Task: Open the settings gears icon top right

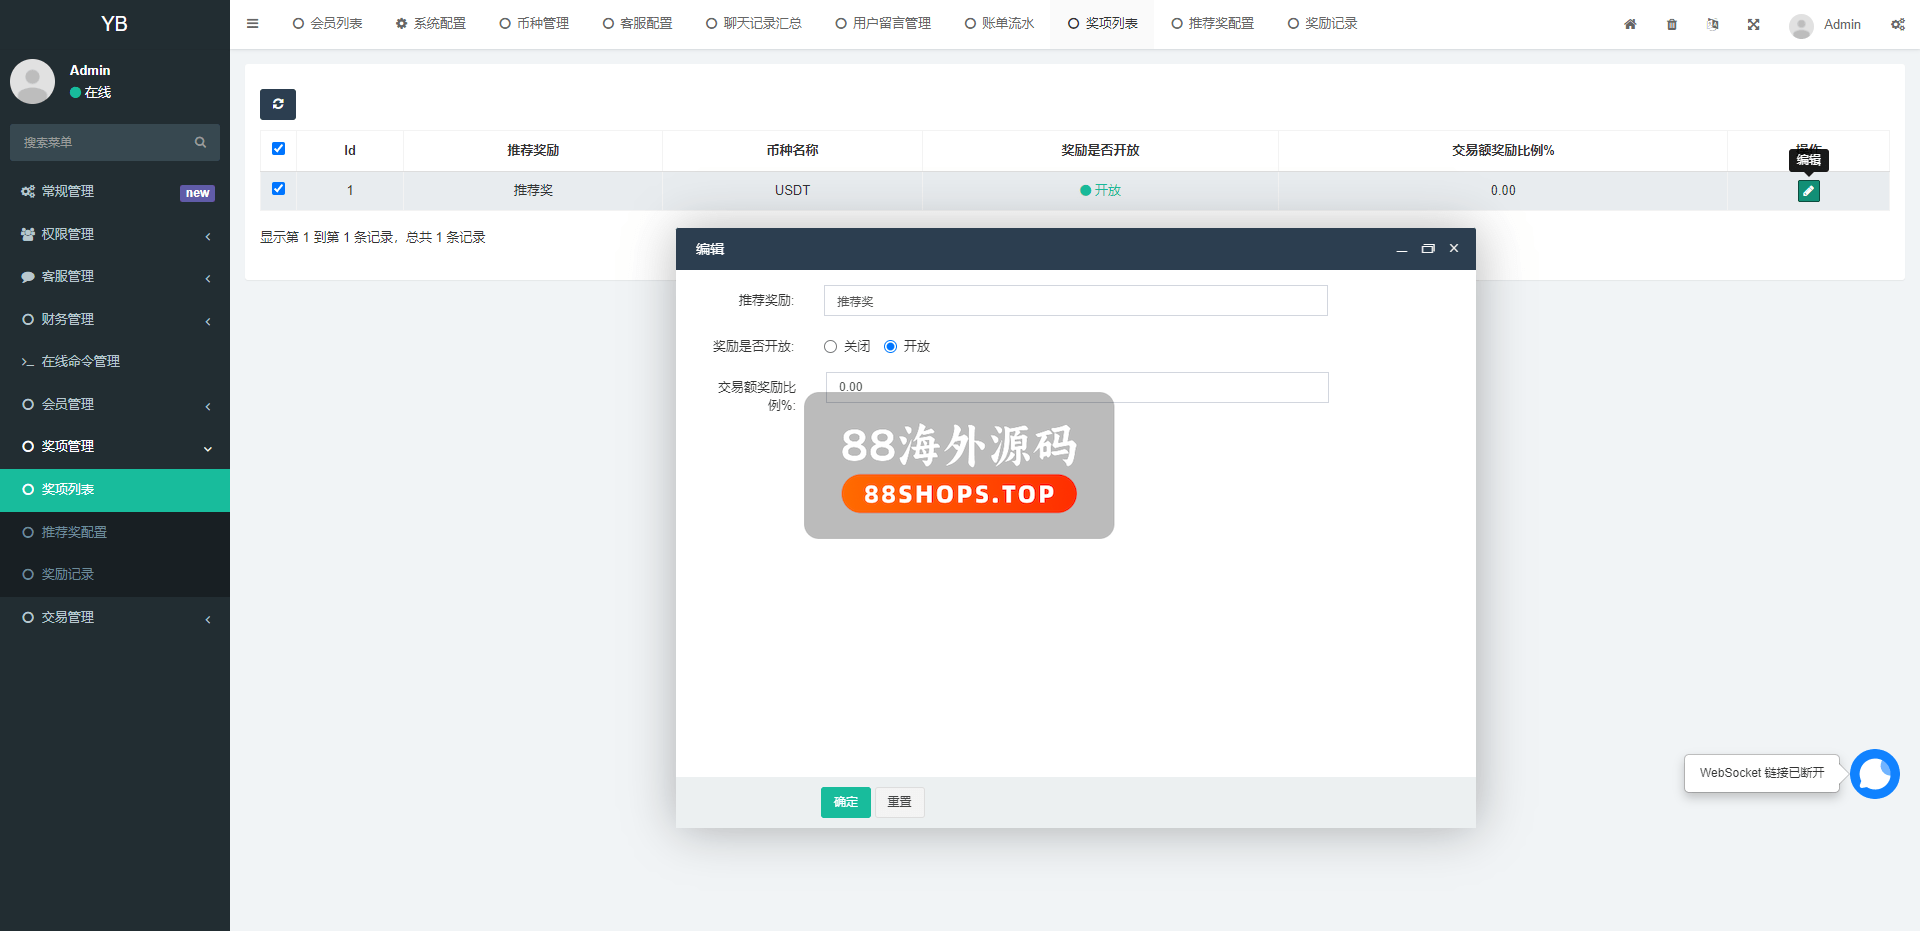Action: [1897, 24]
